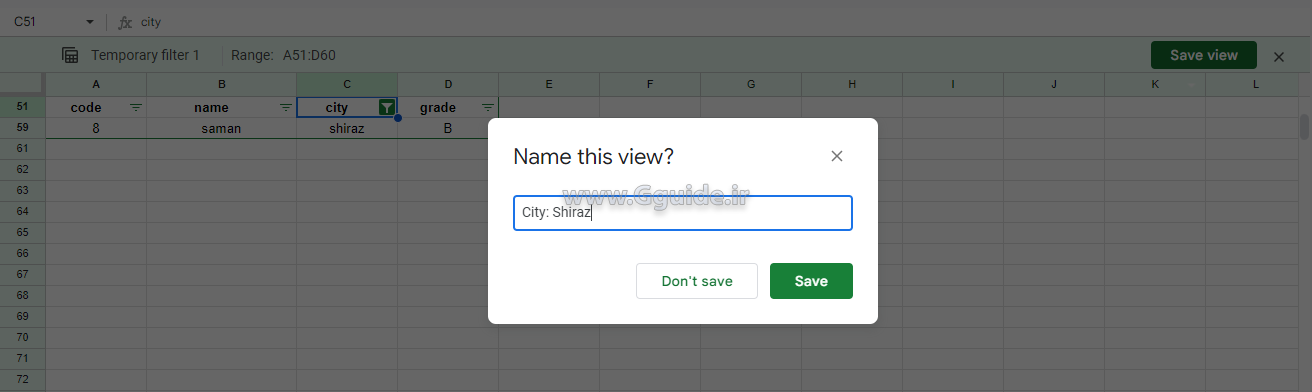Select row 63 header
Viewport: 1312px width, 392px height.
[23, 190]
